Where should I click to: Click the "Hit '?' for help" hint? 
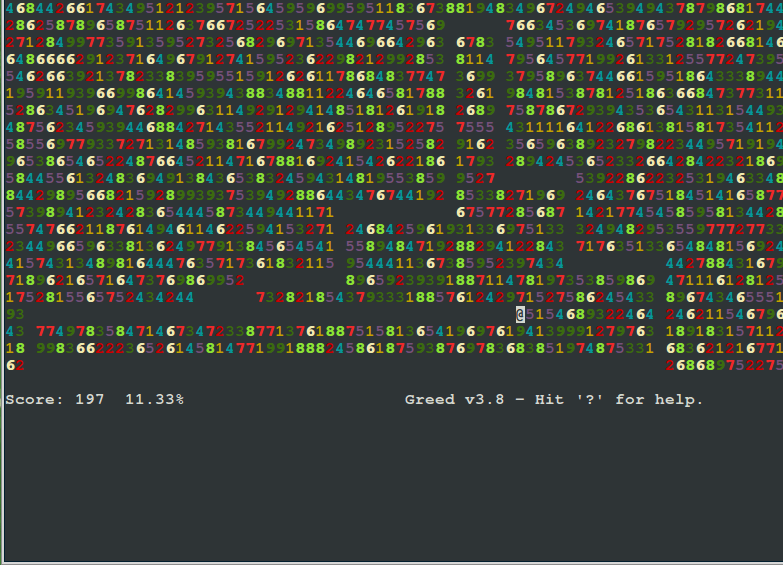(619, 400)
